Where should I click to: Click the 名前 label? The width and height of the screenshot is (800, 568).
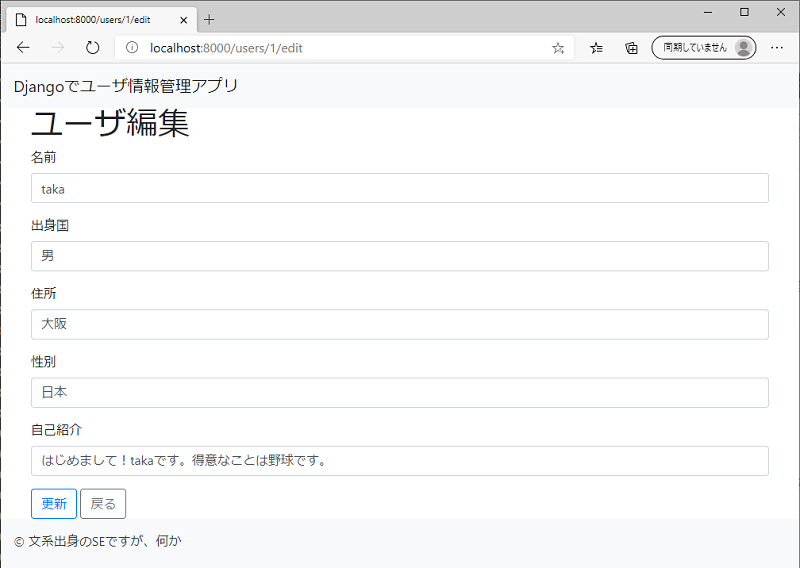[43, 157]
